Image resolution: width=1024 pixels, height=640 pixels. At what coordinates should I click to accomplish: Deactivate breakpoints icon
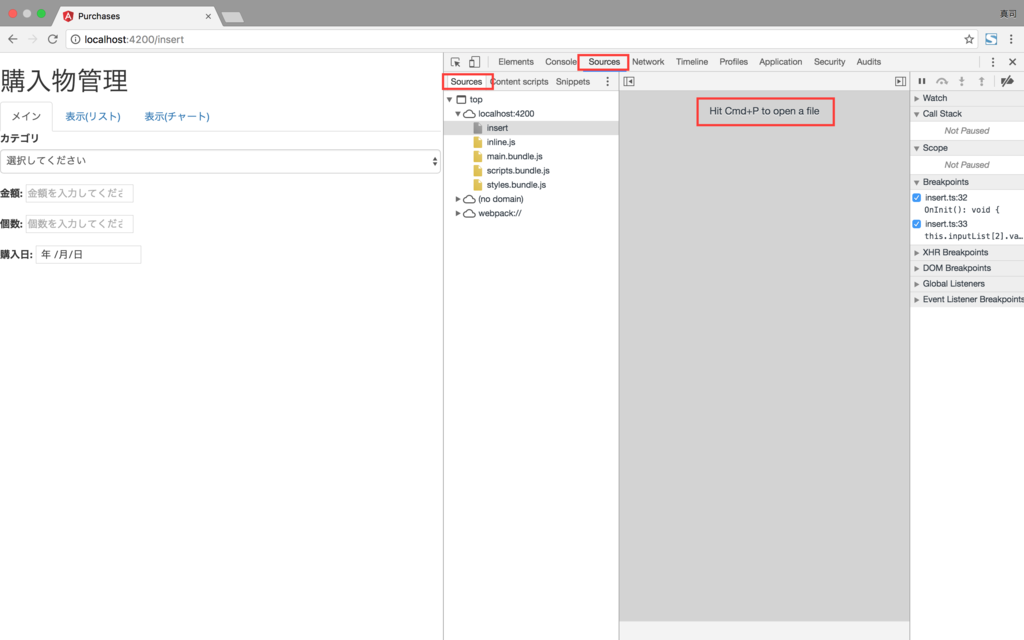point(1007,82)
